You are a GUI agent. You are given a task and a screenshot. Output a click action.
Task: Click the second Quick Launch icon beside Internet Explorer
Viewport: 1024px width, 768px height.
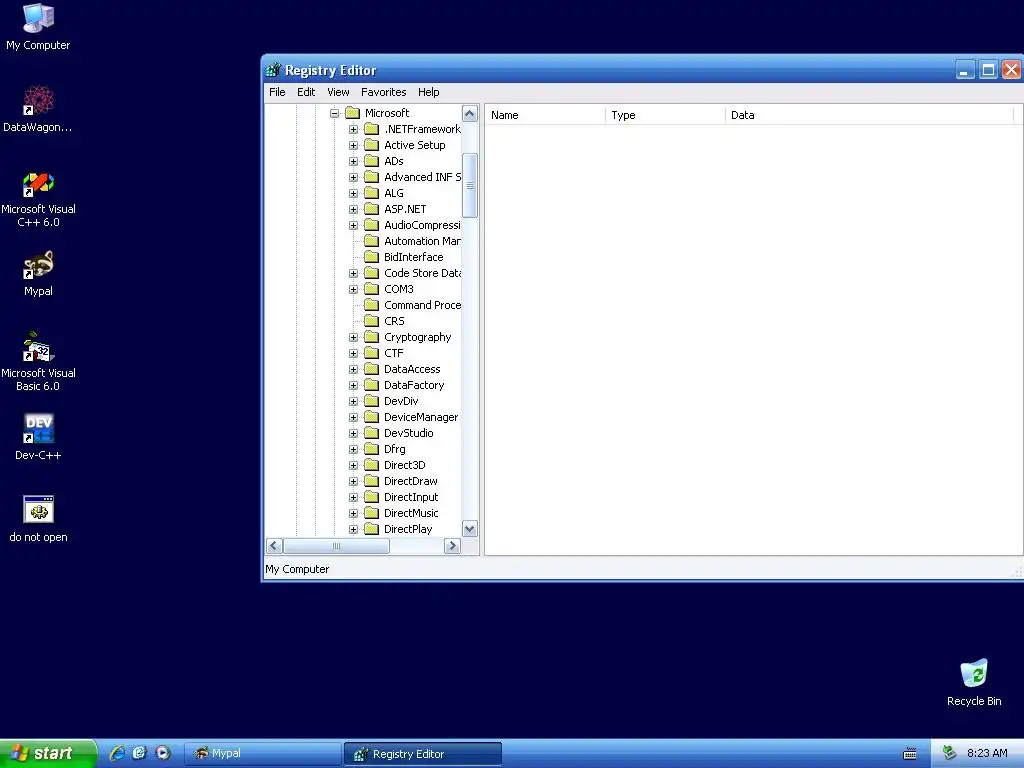pos(139,753)
